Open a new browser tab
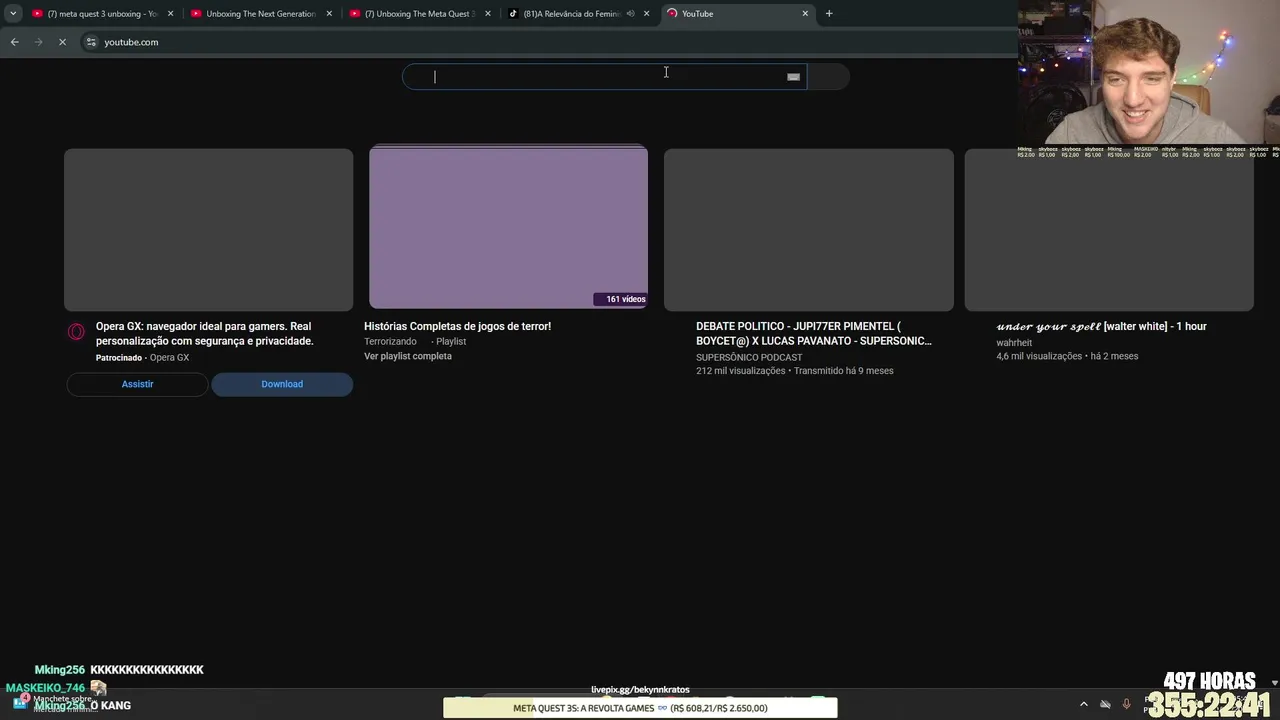Screen dimensions: 1280x720 pyautogui.click(x=829, y=14)
